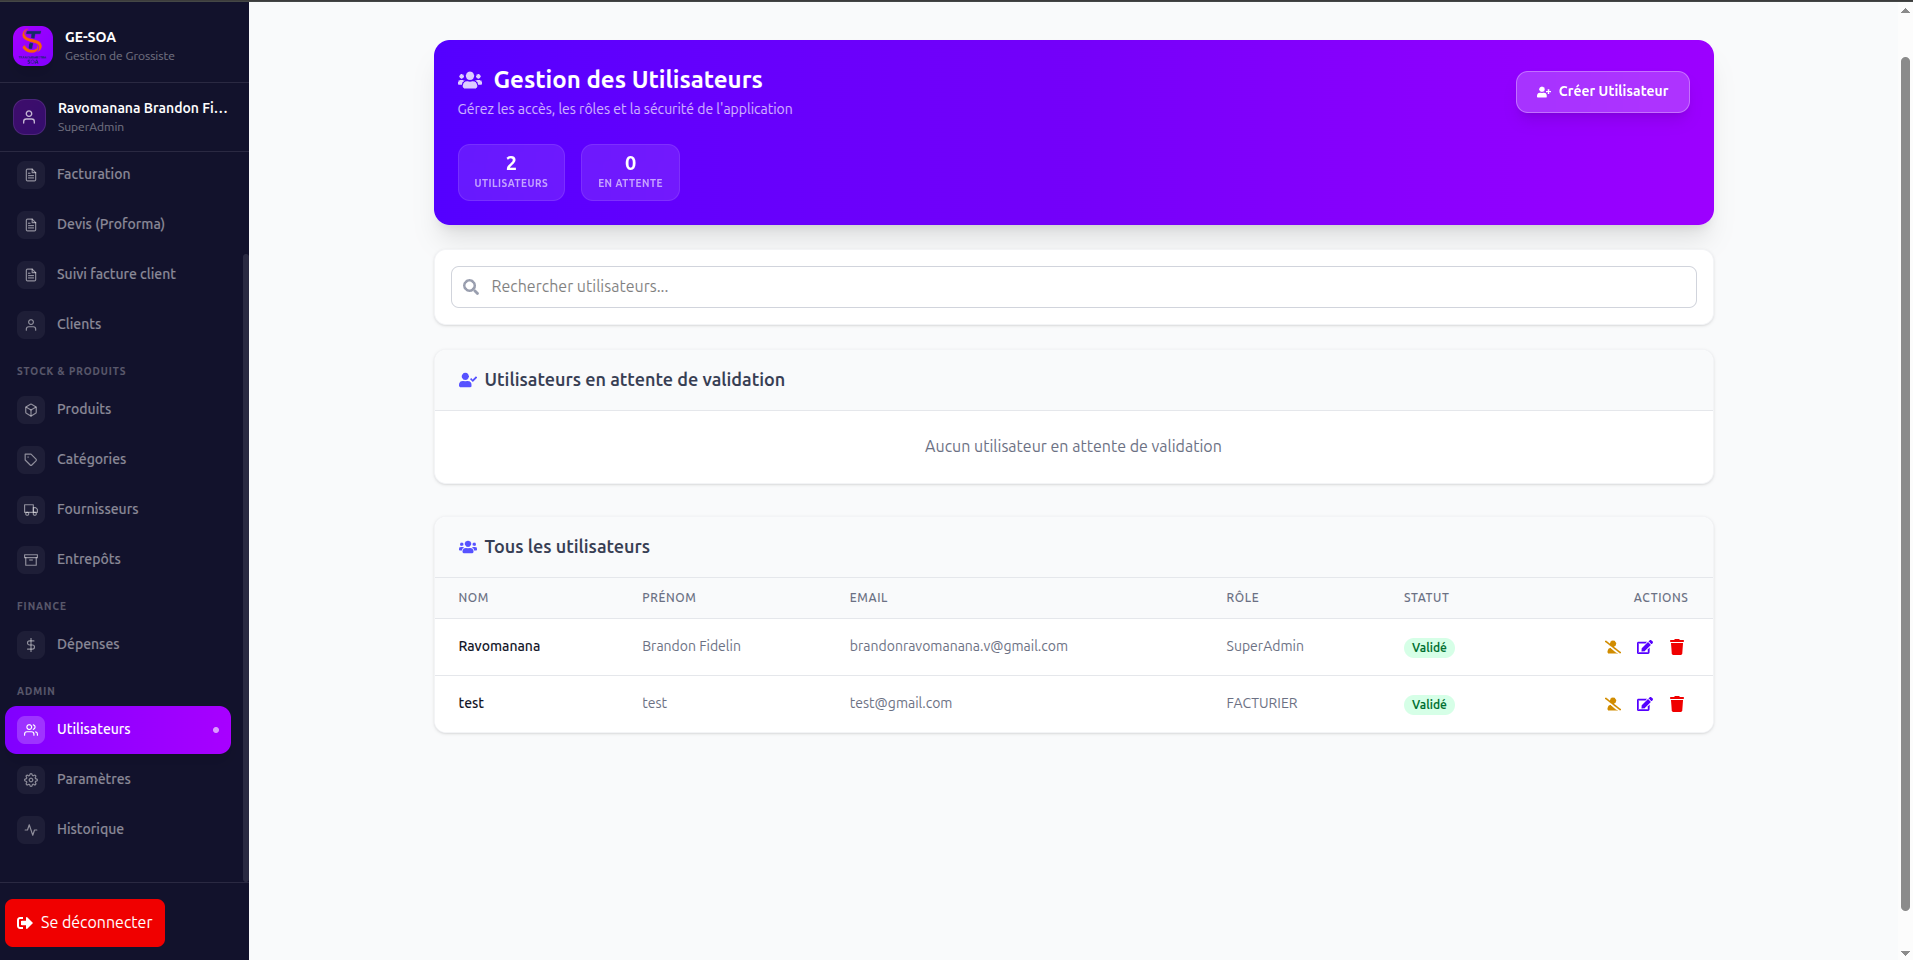
Task: View the Historique page
Action: click(x=118, y=830)
